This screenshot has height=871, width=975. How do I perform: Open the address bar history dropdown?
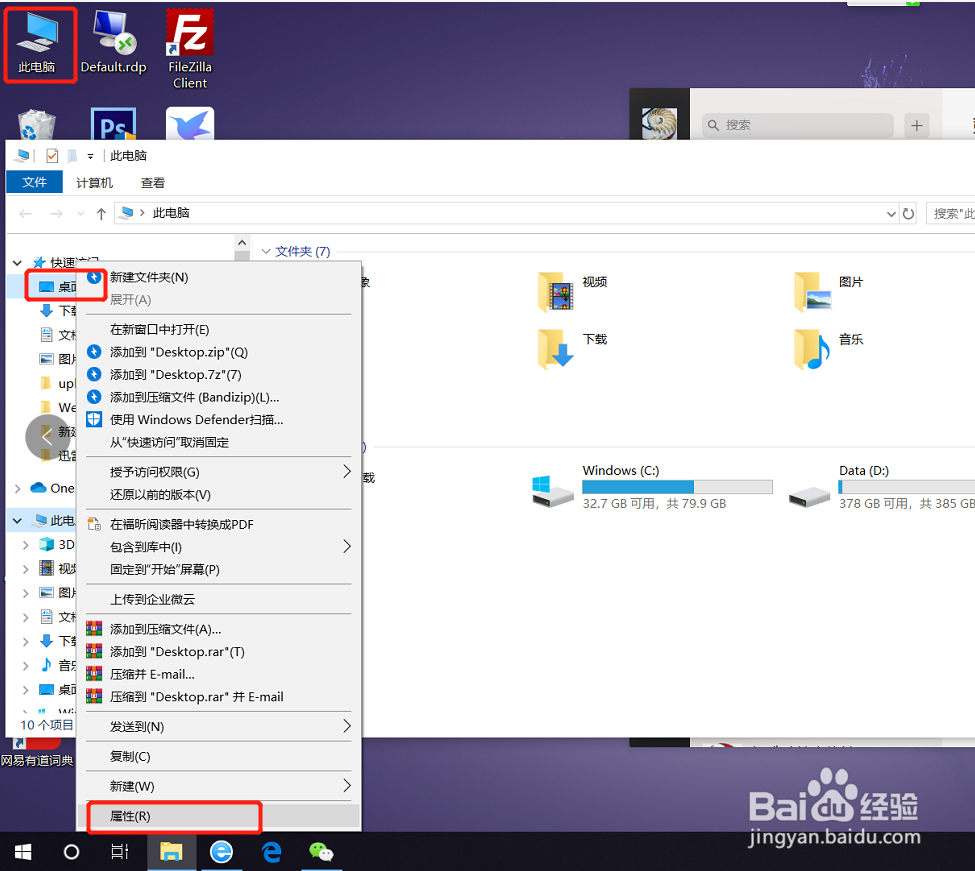[891, 214]
